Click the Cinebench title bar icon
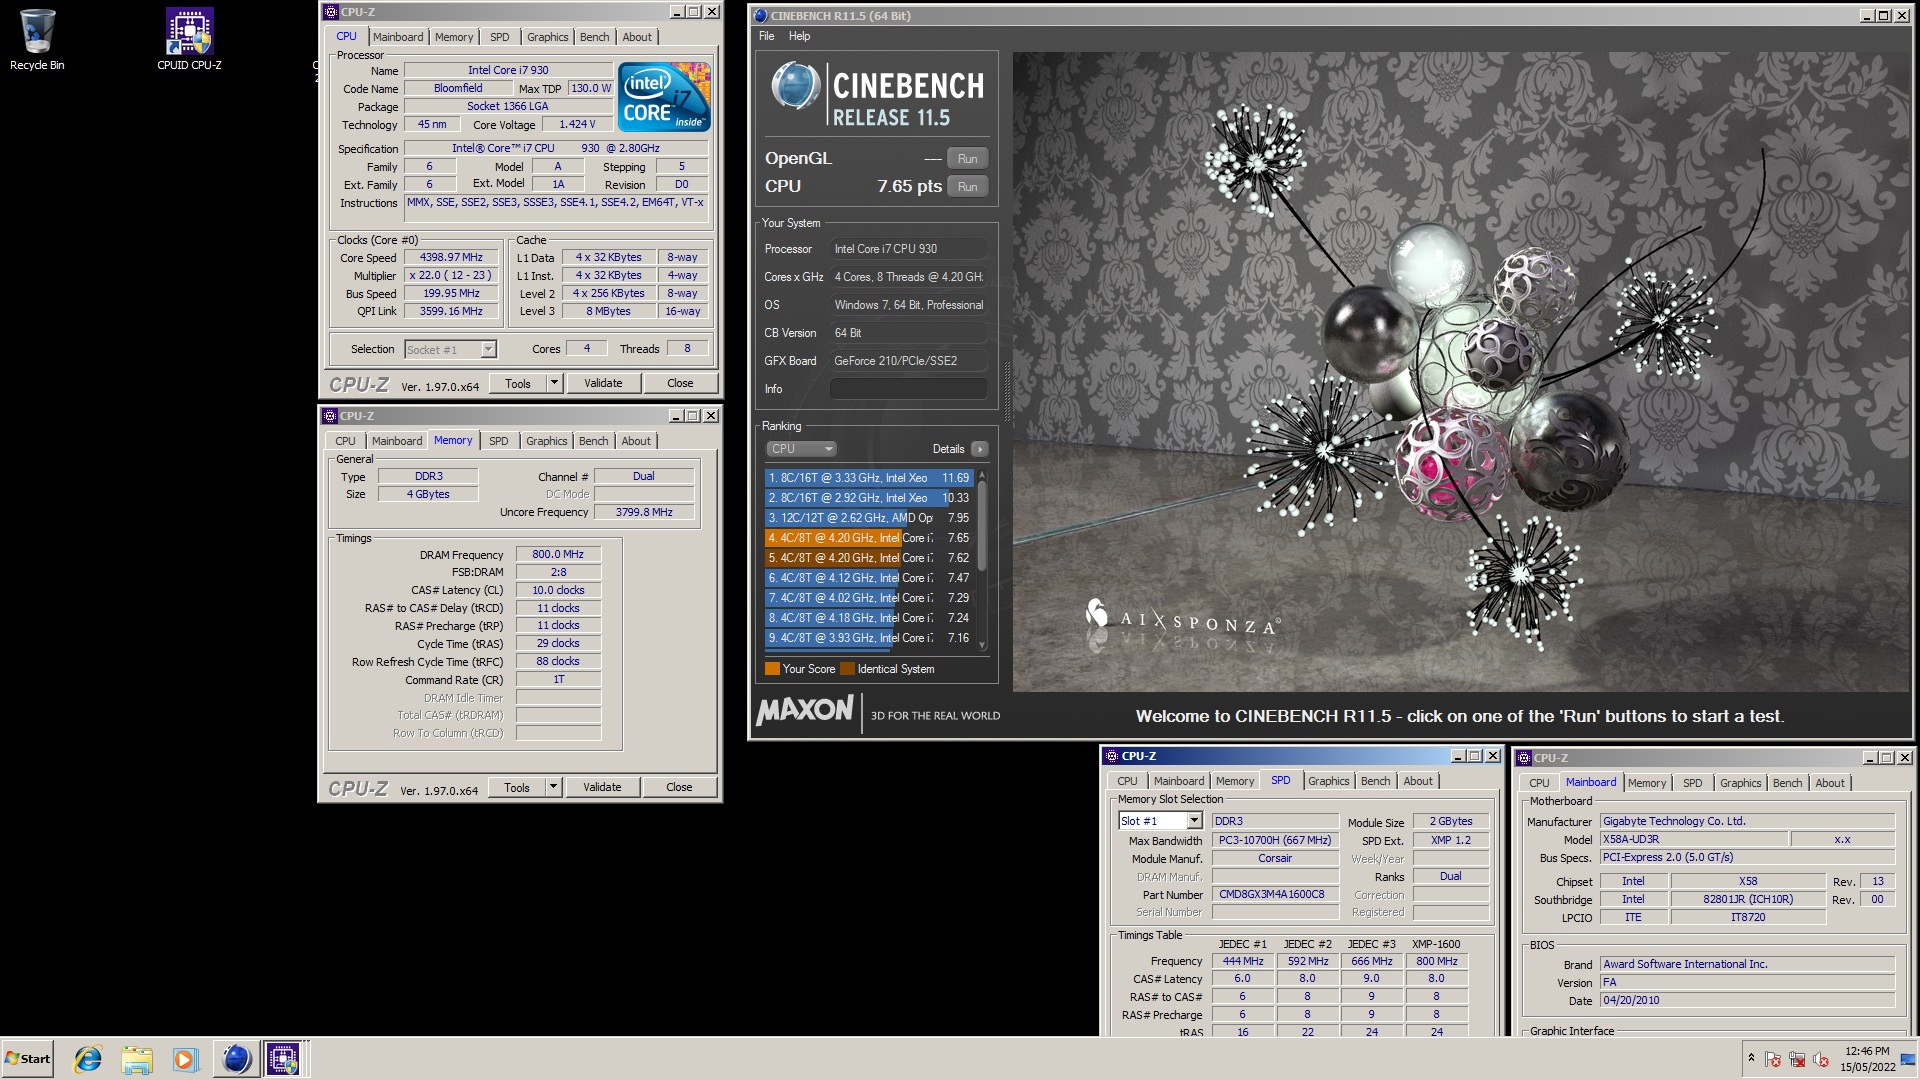 [x=760, y=16]
